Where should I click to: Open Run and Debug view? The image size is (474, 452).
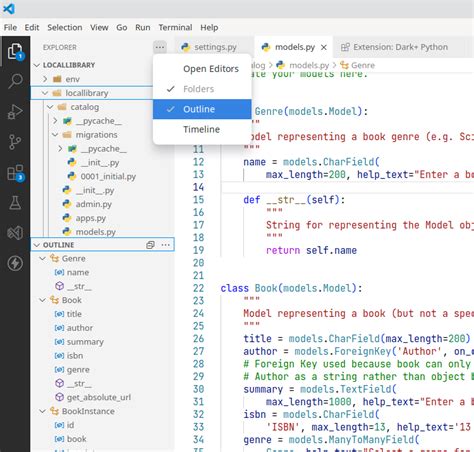pyautogui.click(x=15, y=112)
